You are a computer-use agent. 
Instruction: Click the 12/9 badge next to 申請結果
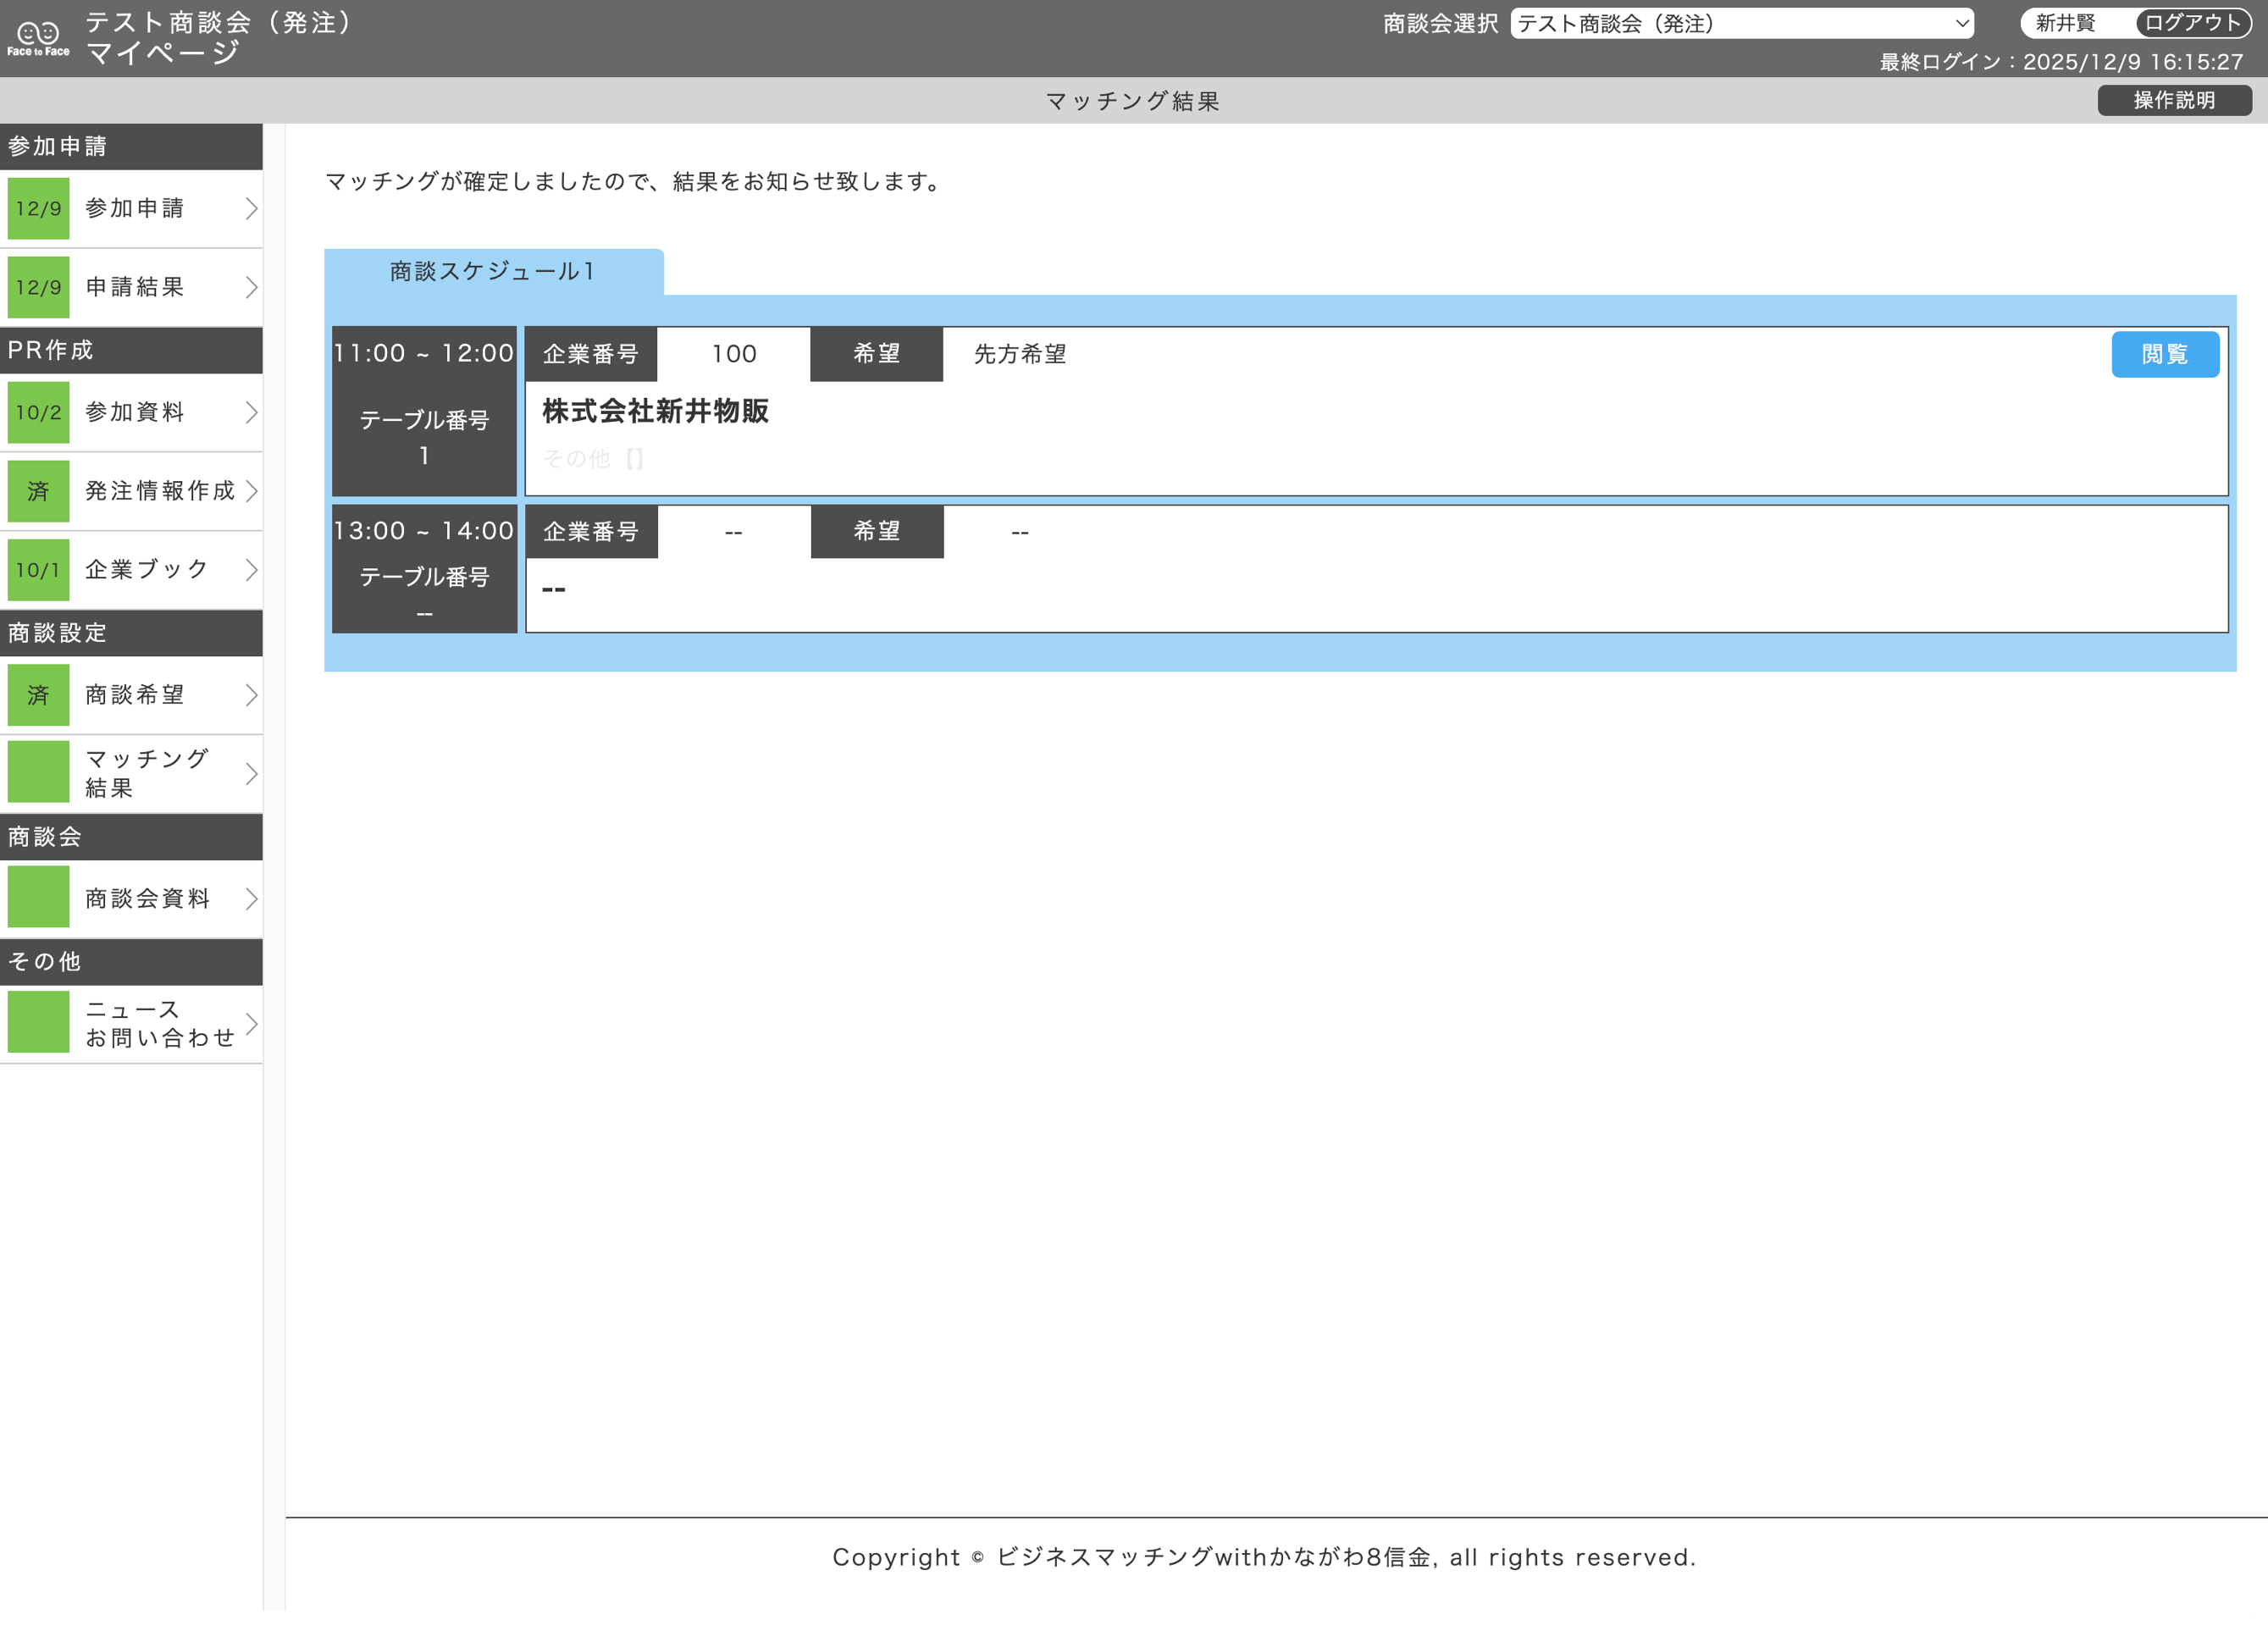pos(38,287)
